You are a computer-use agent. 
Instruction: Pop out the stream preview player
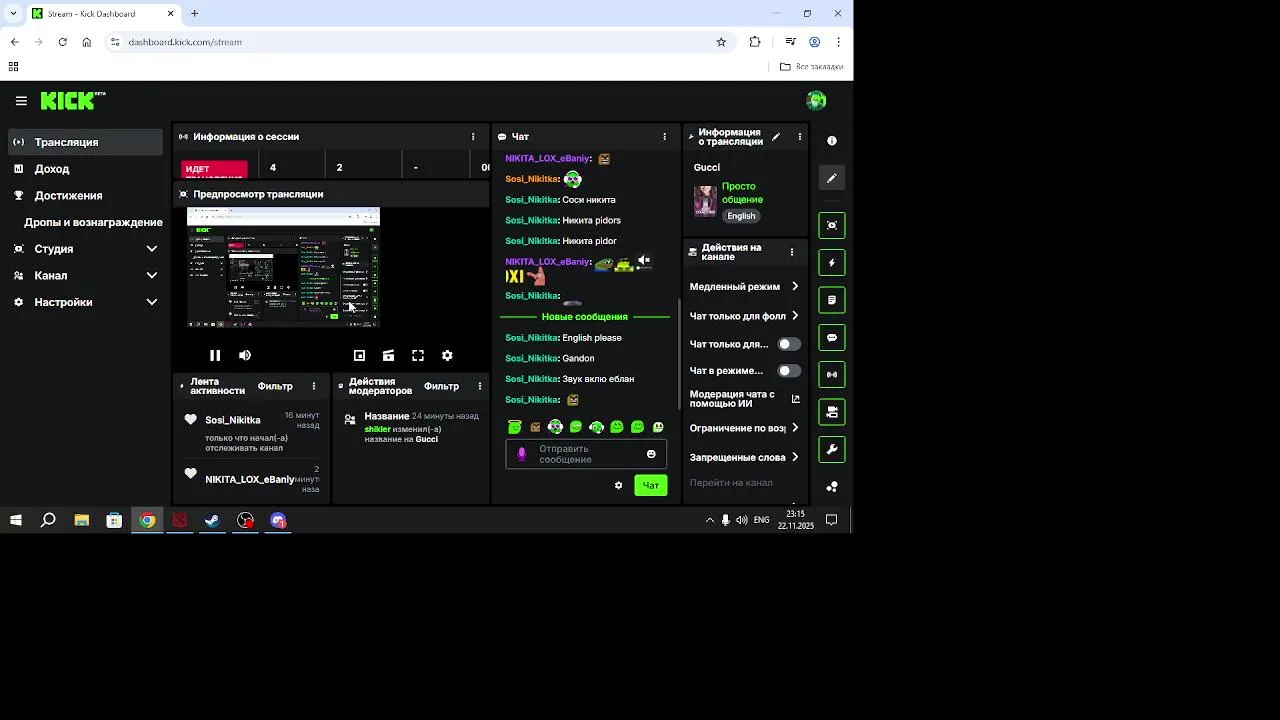coord(359,355)
